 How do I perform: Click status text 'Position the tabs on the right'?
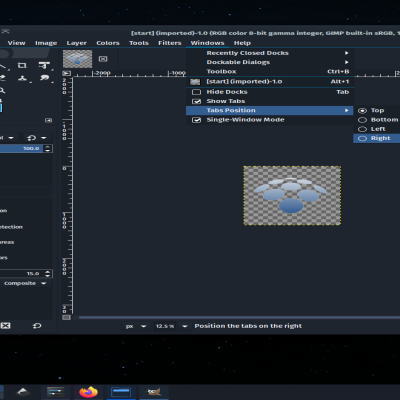248,326
